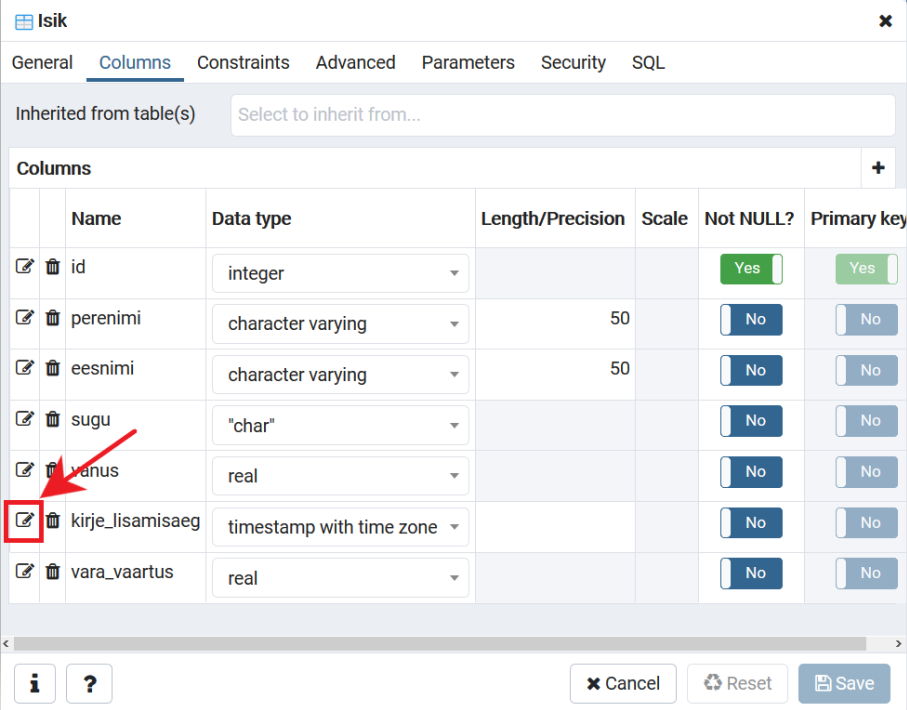Click eesnimi length value 50

(x=620, y=369)
